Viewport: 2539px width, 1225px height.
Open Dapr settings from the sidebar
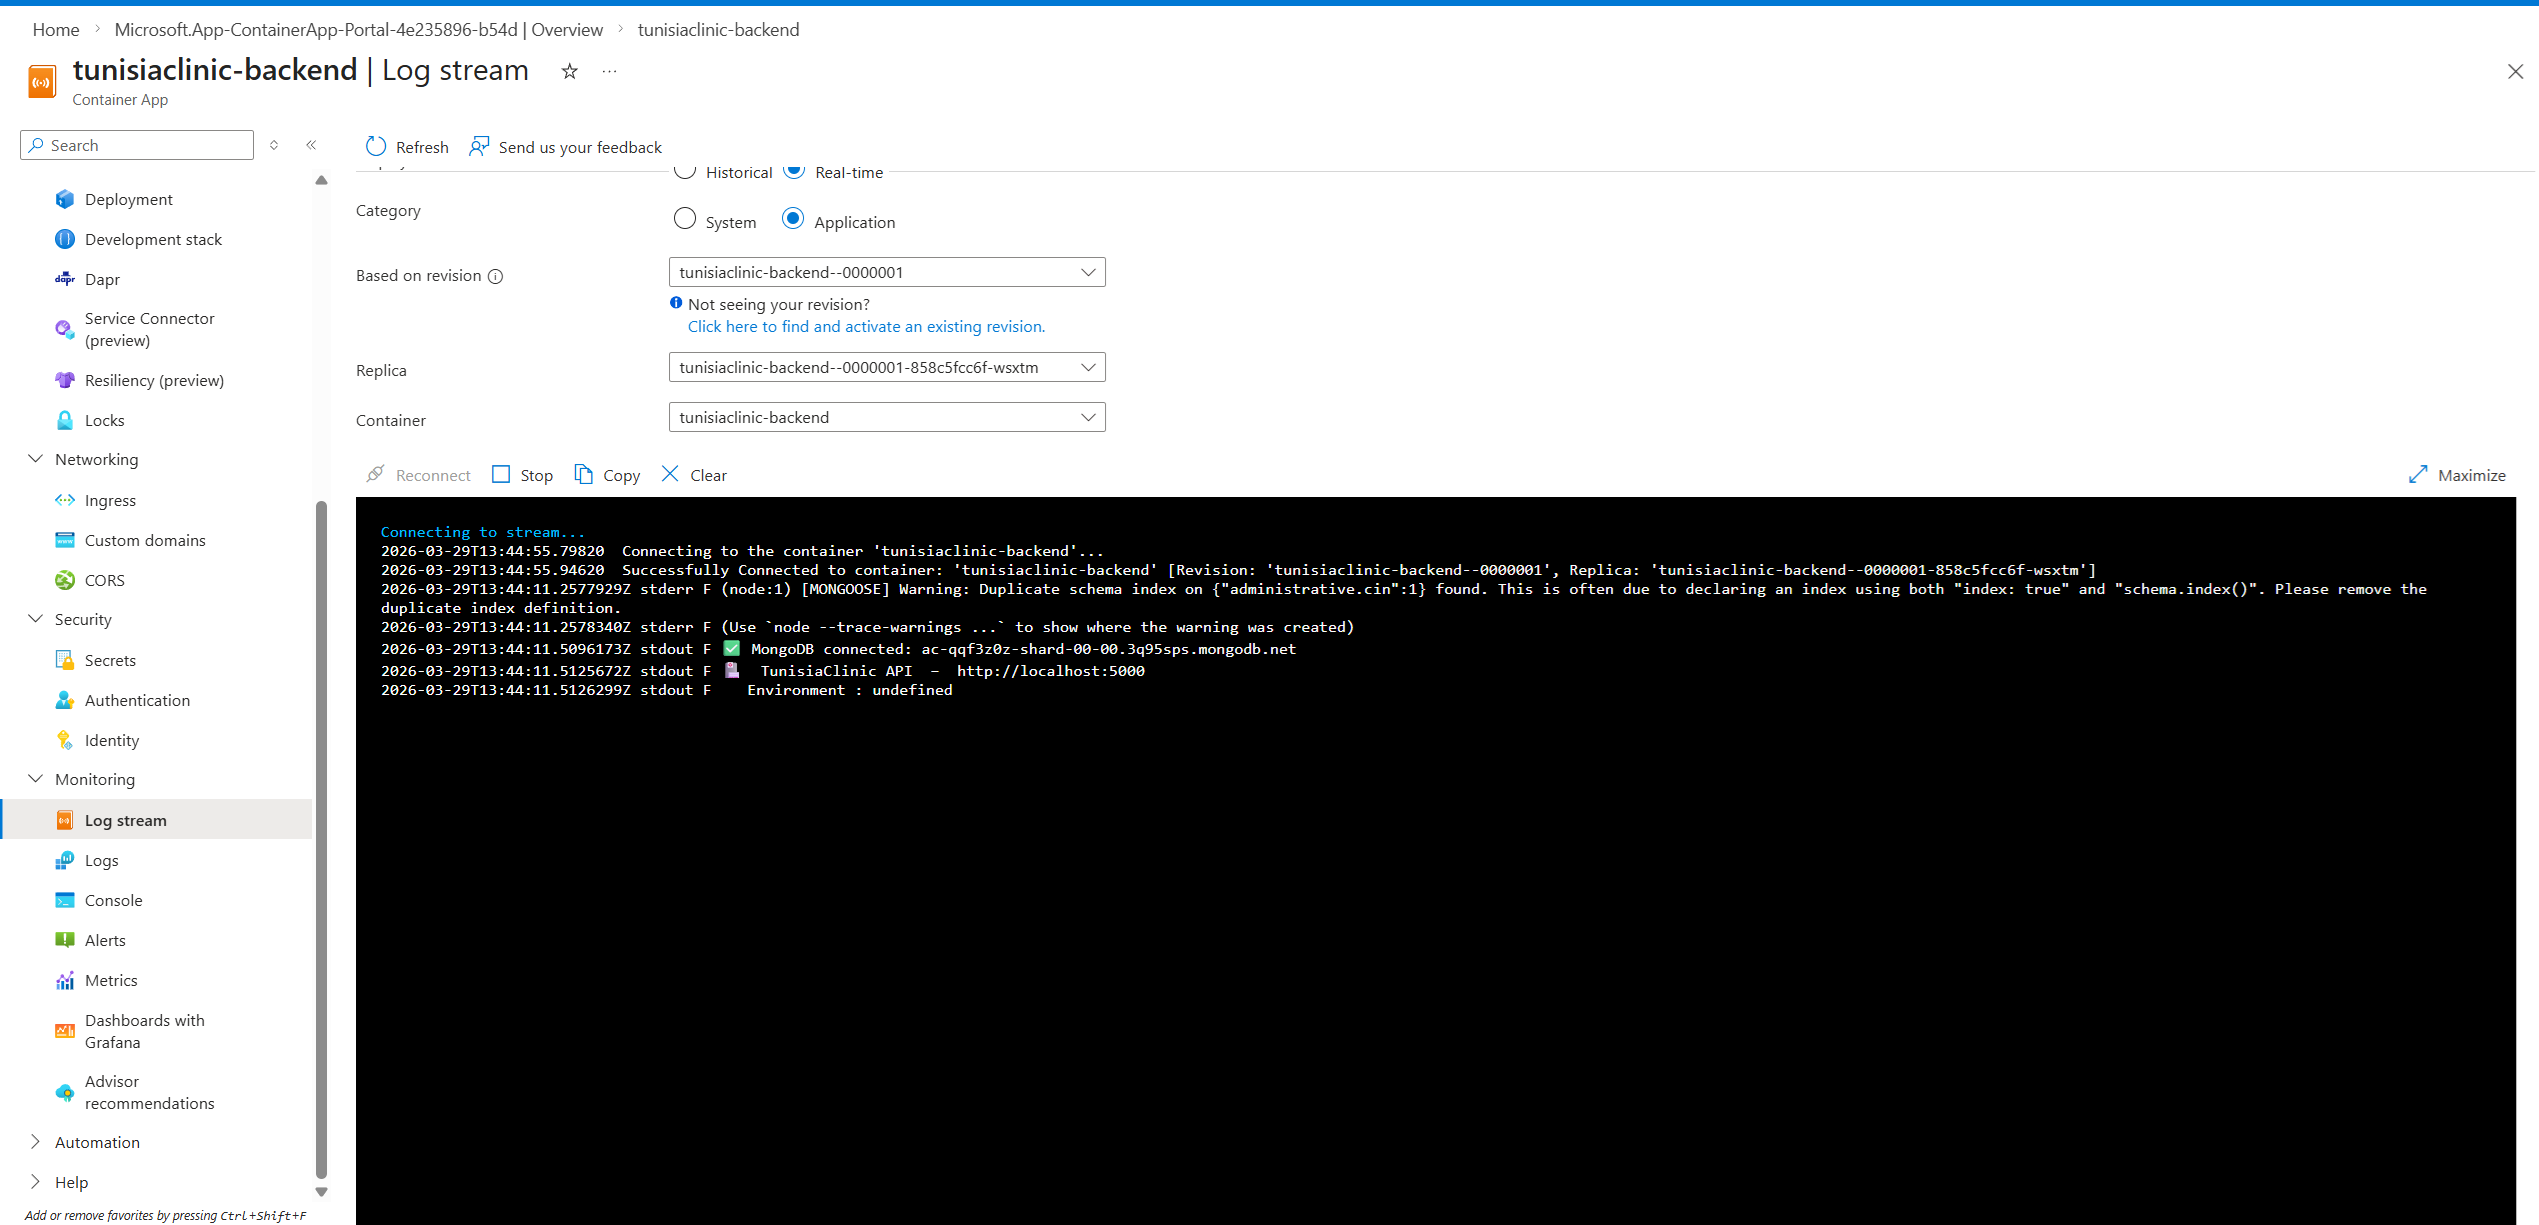tap(100, 279)
